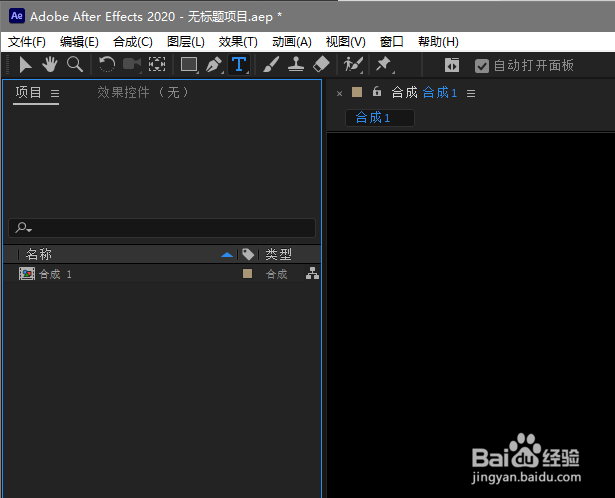Click the 类型 column header
Screen dimensions: 615x498
[x=278, y=254]
